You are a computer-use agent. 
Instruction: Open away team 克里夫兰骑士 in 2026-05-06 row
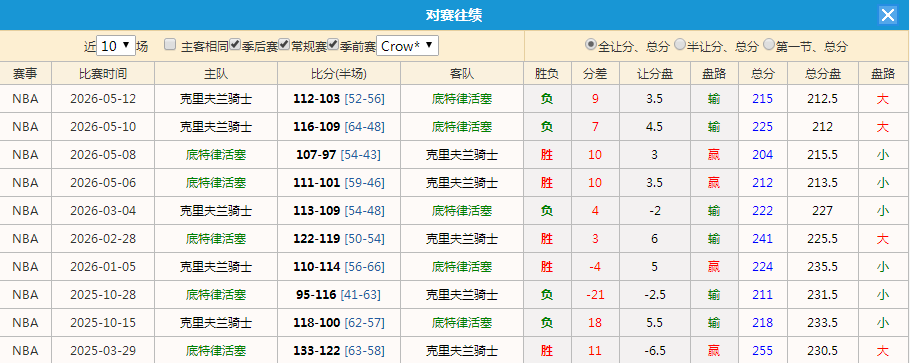pyautogui.click(x=462, y=183)
